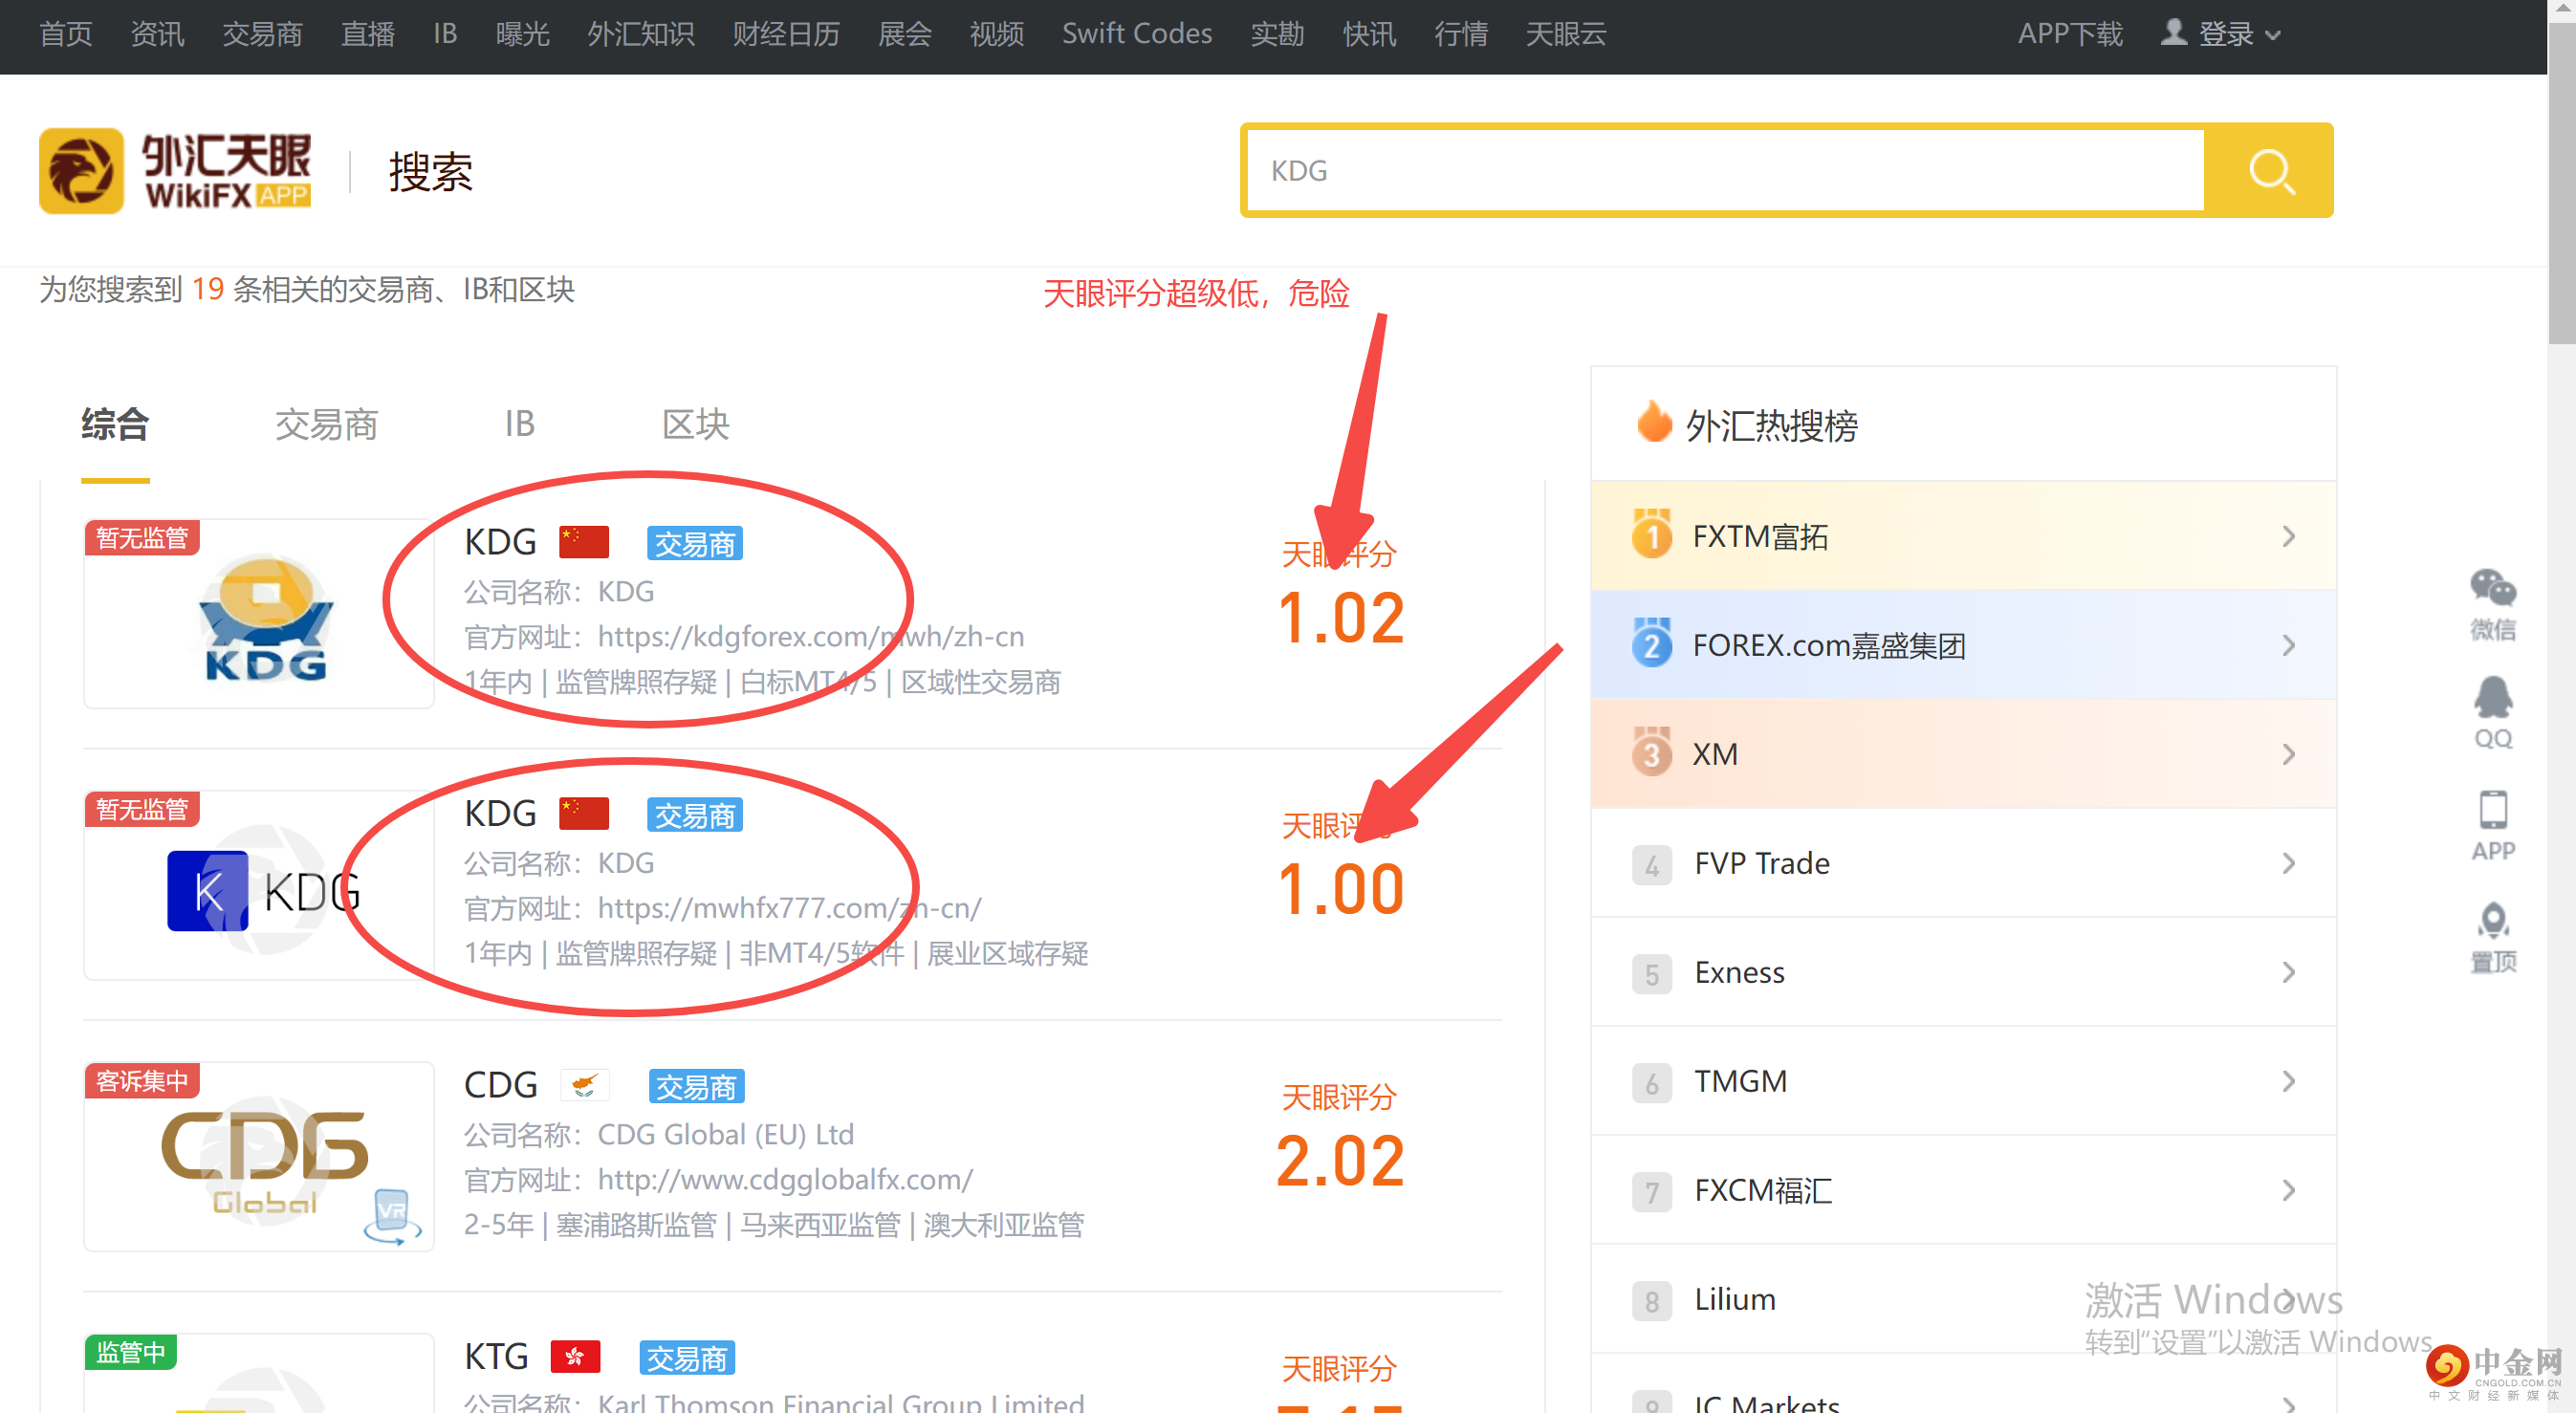The image size is (2576, 1413).
Task: Open the 财经日历 menu item
Action: 786,33
